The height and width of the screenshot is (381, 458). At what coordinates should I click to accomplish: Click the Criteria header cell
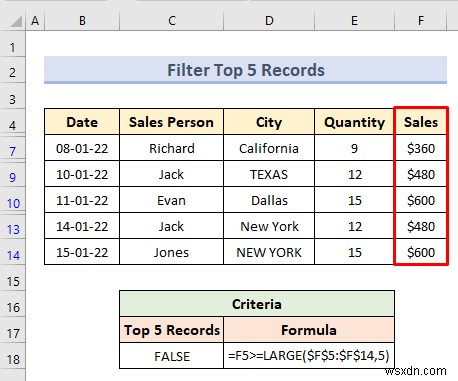pos(257,304)
